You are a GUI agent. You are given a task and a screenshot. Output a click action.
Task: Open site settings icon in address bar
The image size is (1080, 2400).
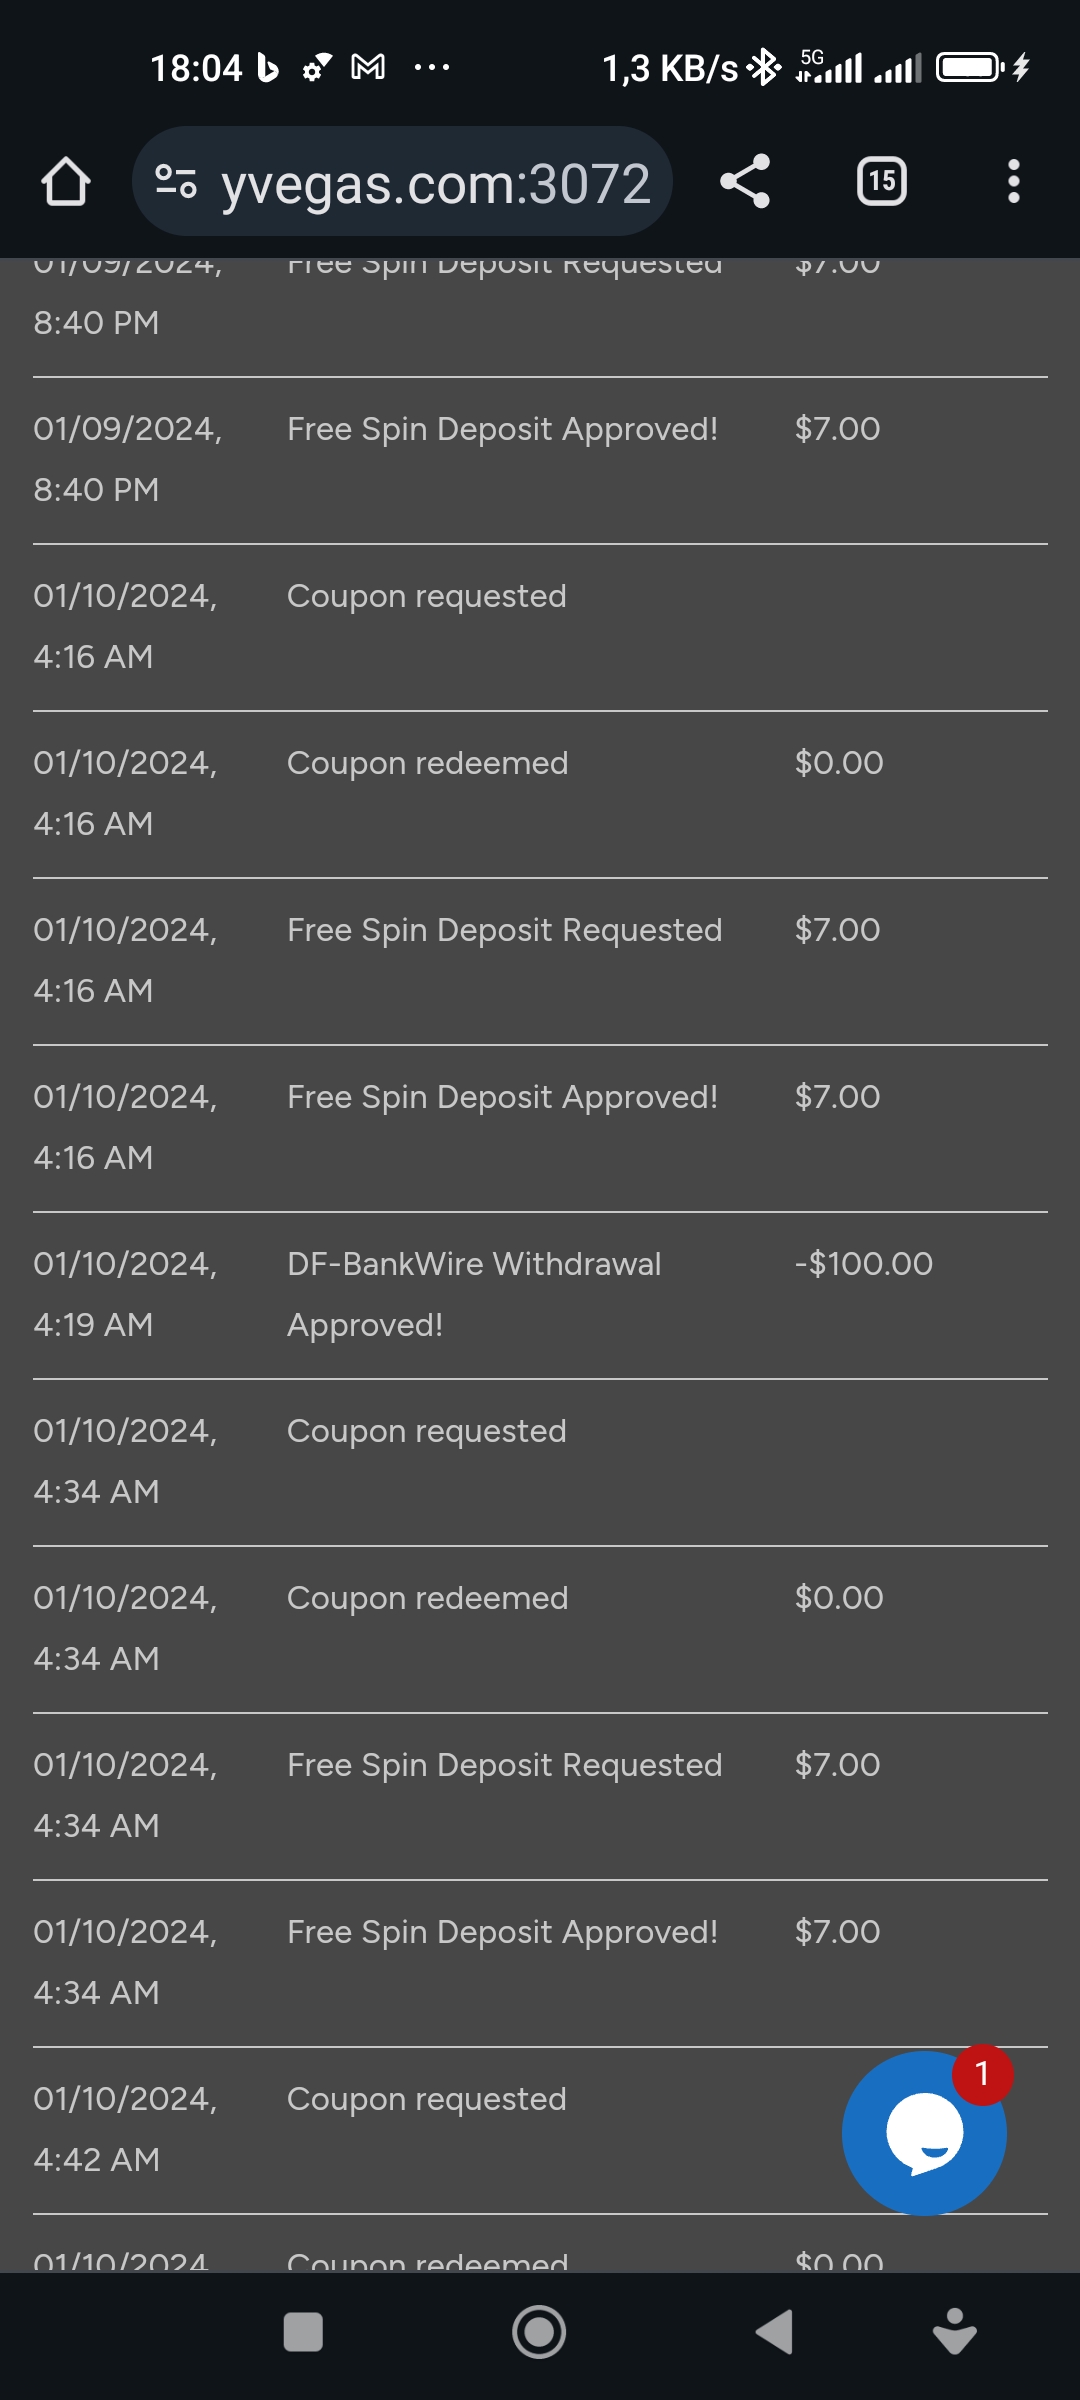coord(176,182)
